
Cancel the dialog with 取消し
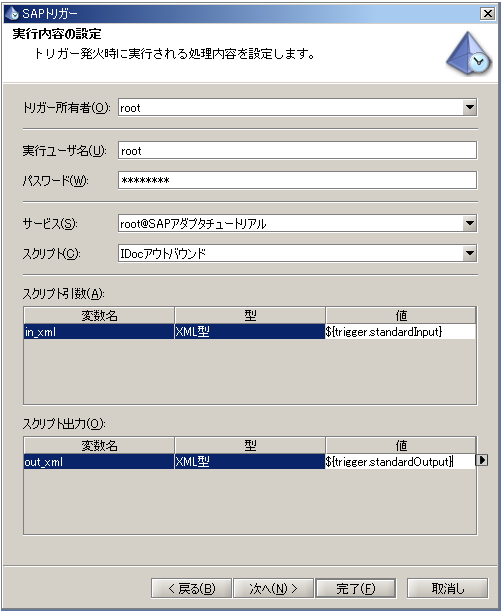click(447, 588)
